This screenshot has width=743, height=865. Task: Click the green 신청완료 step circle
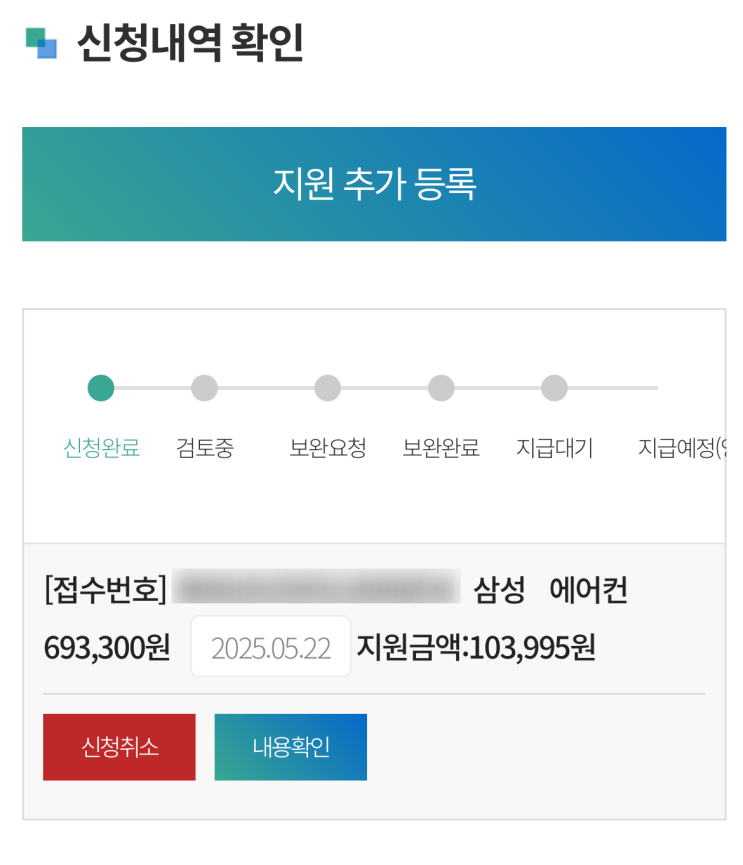101,388
